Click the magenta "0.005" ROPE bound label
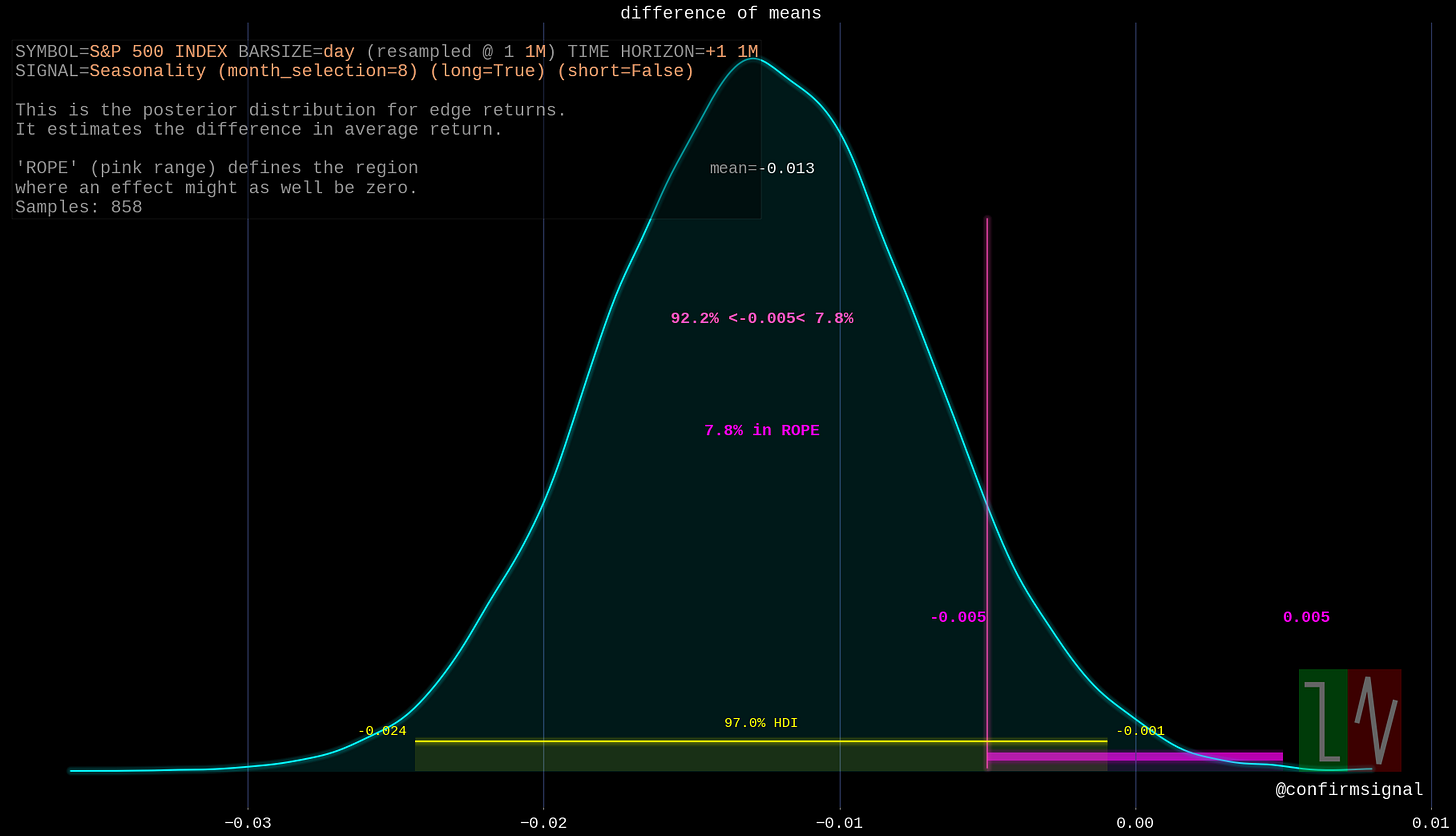 pyautogui.click(x=1306, y=617)
